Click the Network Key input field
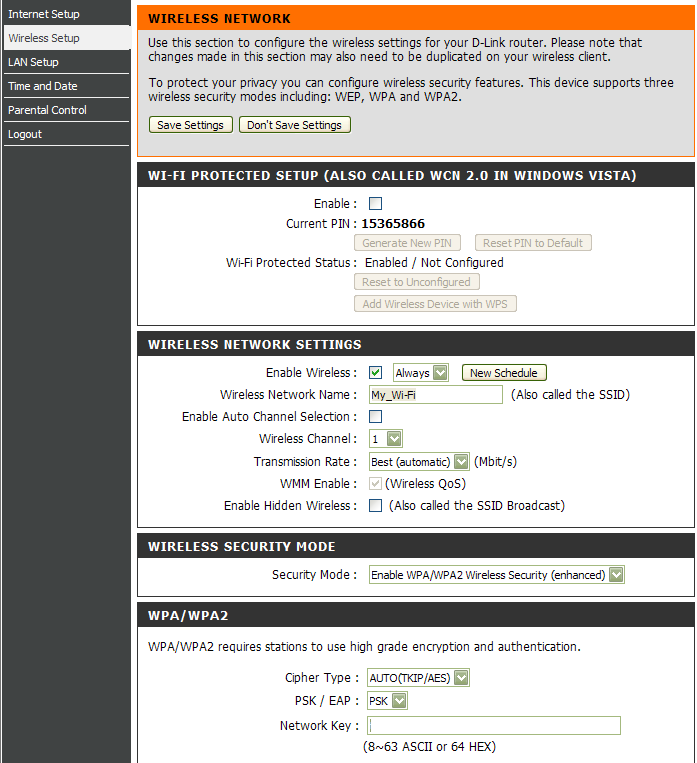This screenshot has width=697, height=763. 494,726
